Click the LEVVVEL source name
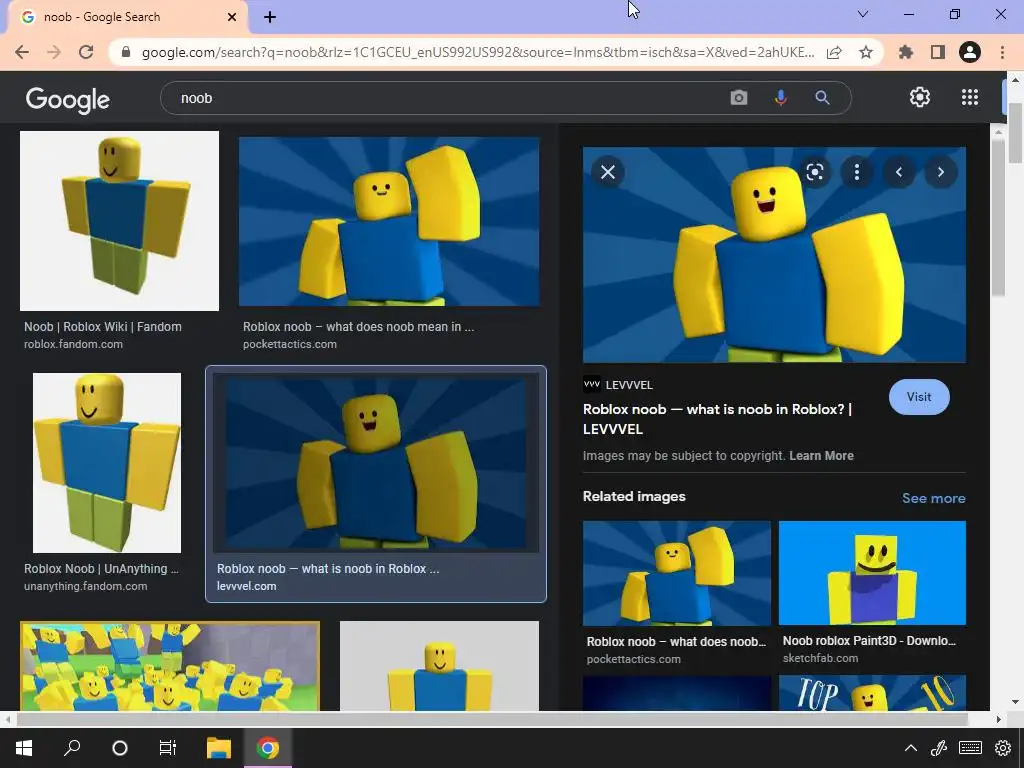The image size is (1024, 768). [x=629, y=385]
